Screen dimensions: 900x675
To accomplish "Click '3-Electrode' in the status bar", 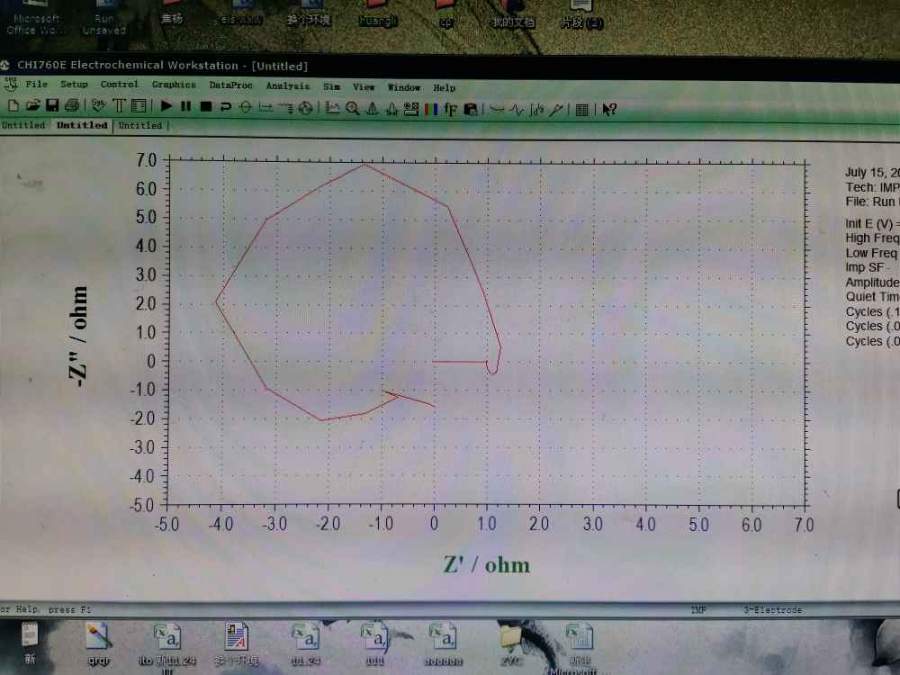I will [x=773, y=610].
